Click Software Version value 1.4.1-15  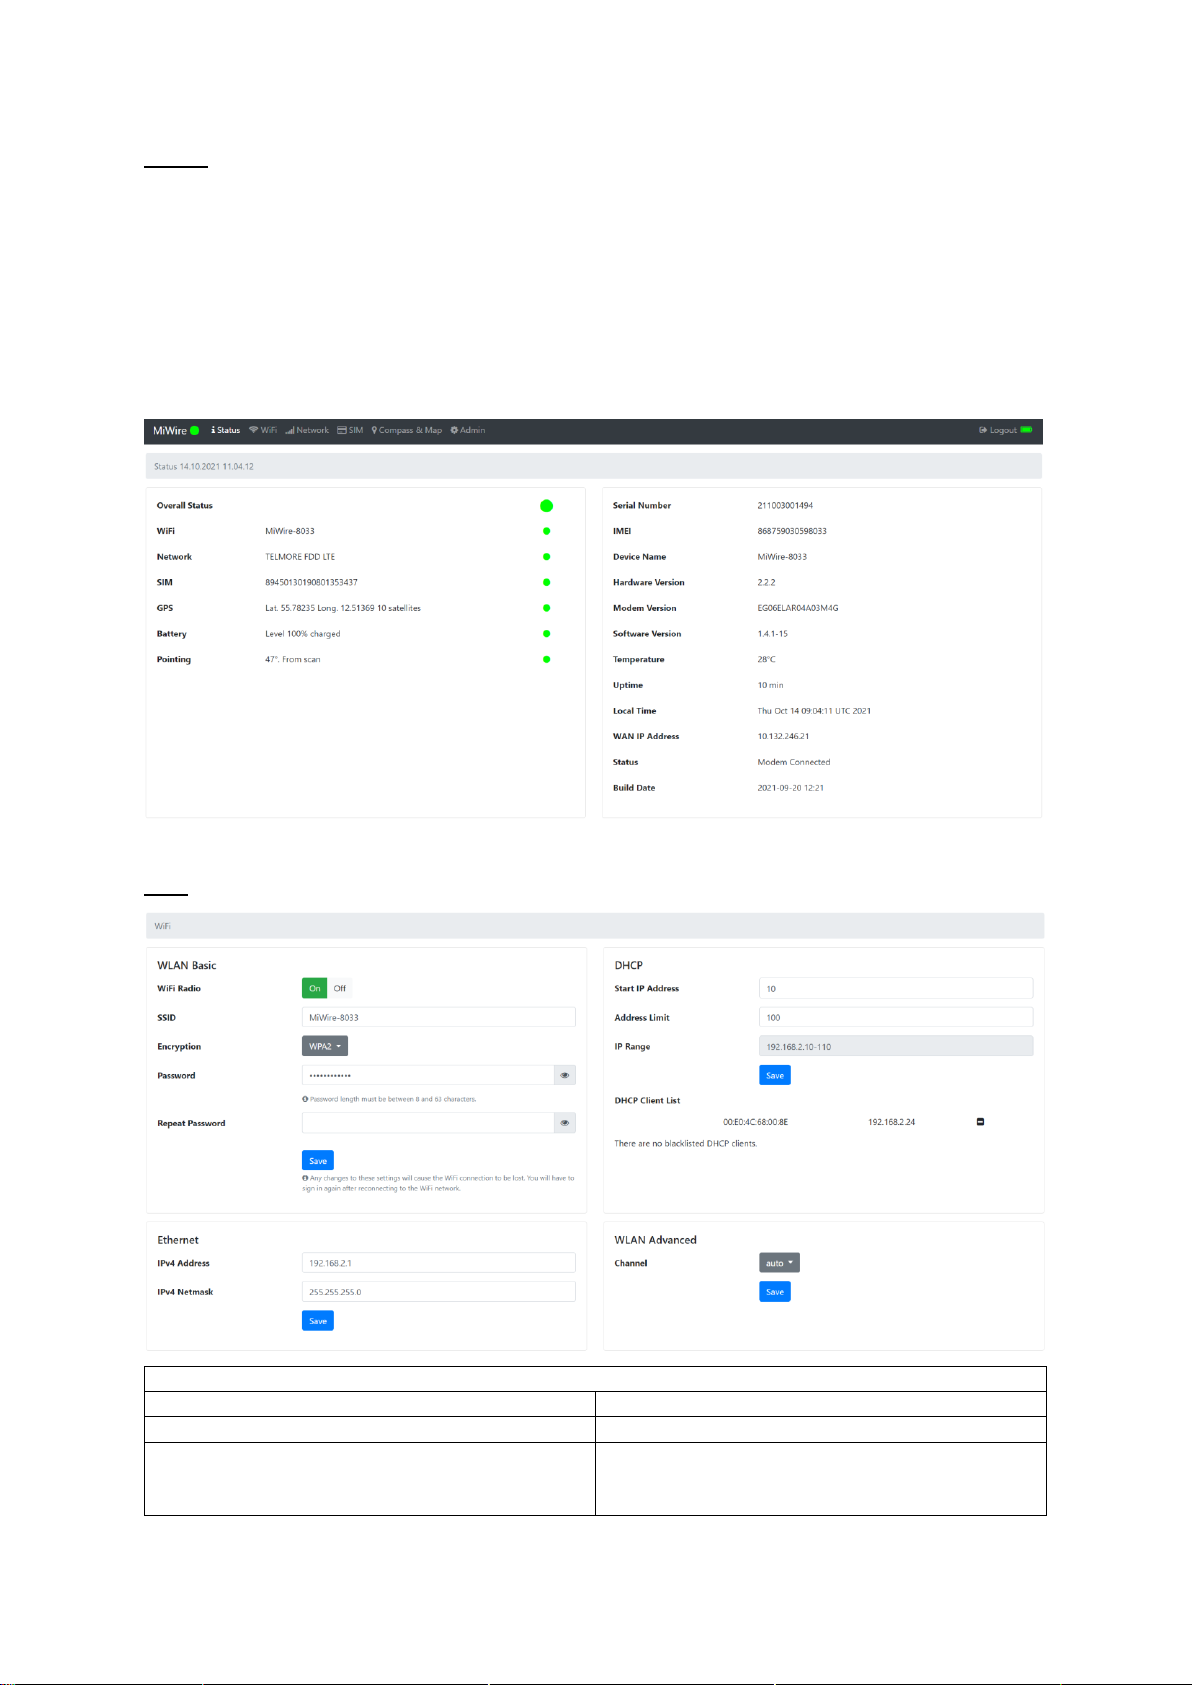(x=773, y=634)
